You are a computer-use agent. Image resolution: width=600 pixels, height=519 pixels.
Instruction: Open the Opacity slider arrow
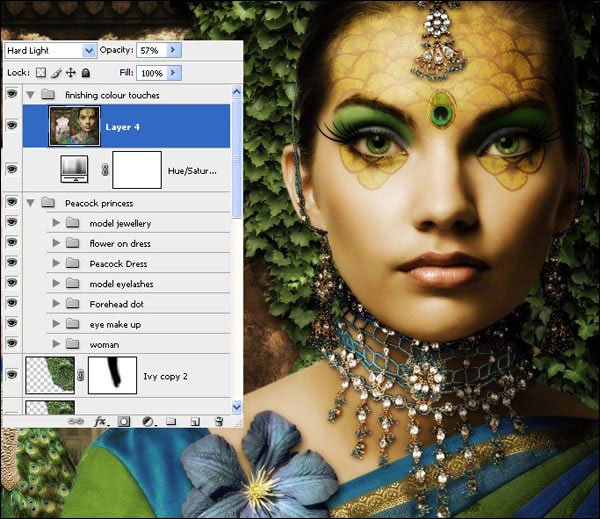[x=173, y=50]
